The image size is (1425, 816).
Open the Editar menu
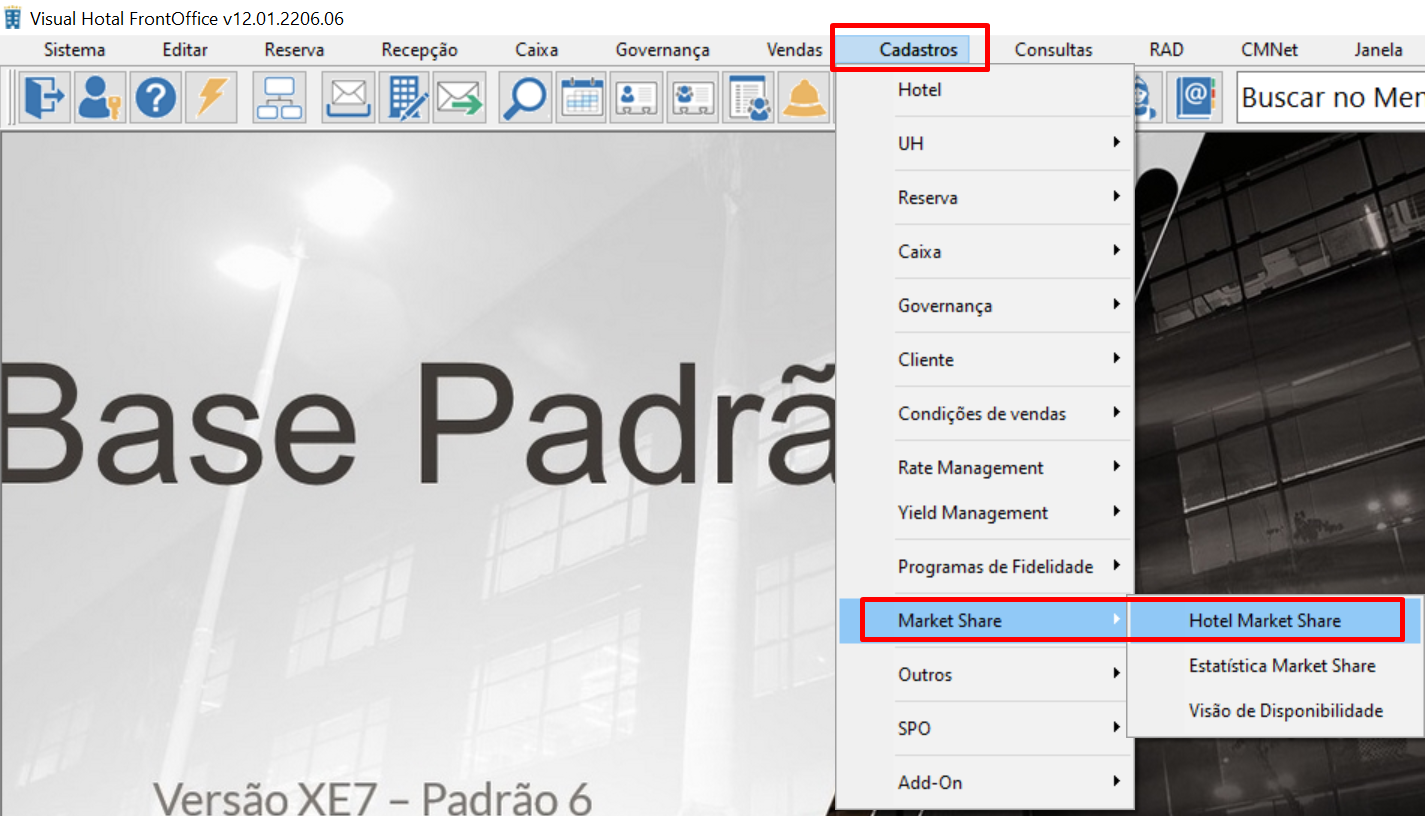coord(185,50)
